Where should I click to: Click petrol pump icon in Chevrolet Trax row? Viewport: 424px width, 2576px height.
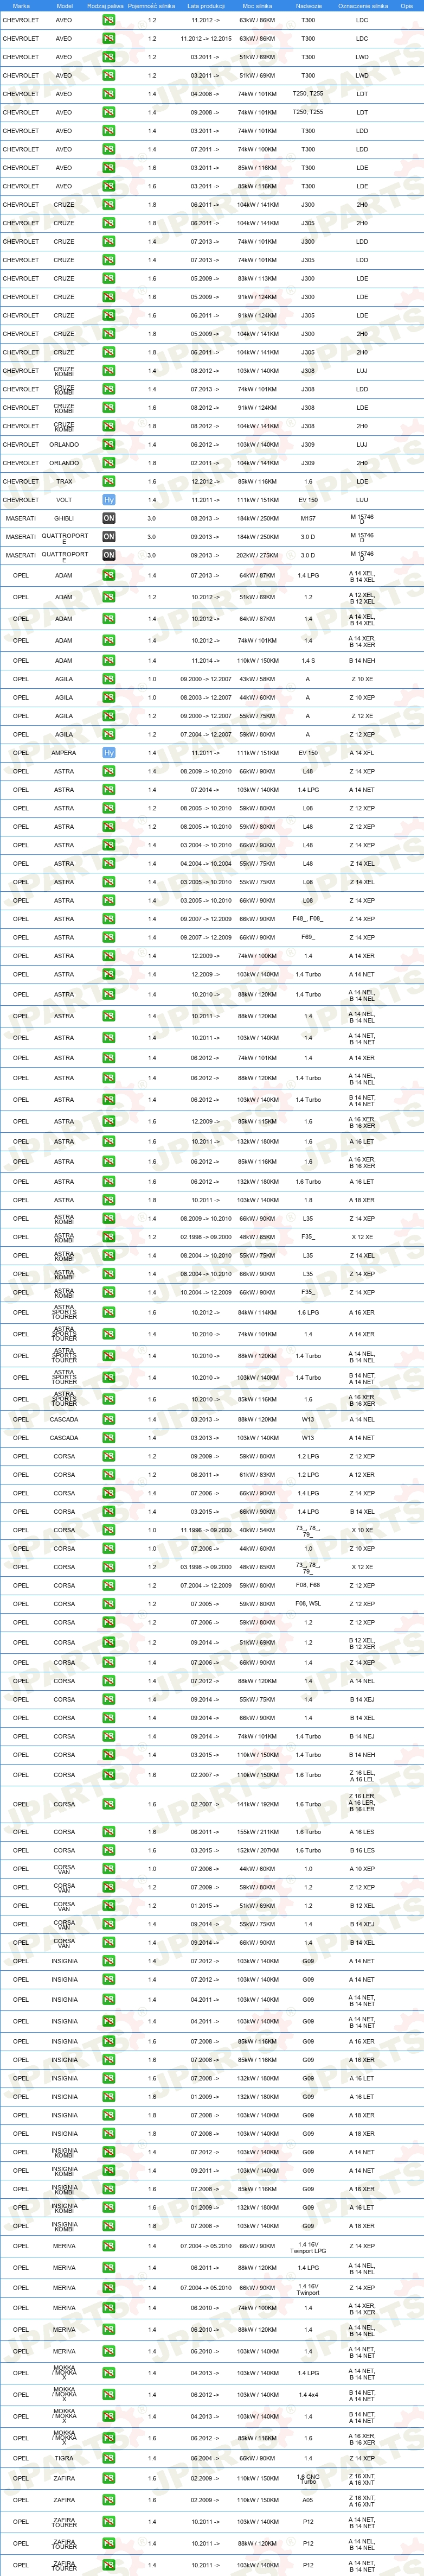point(108,481)
